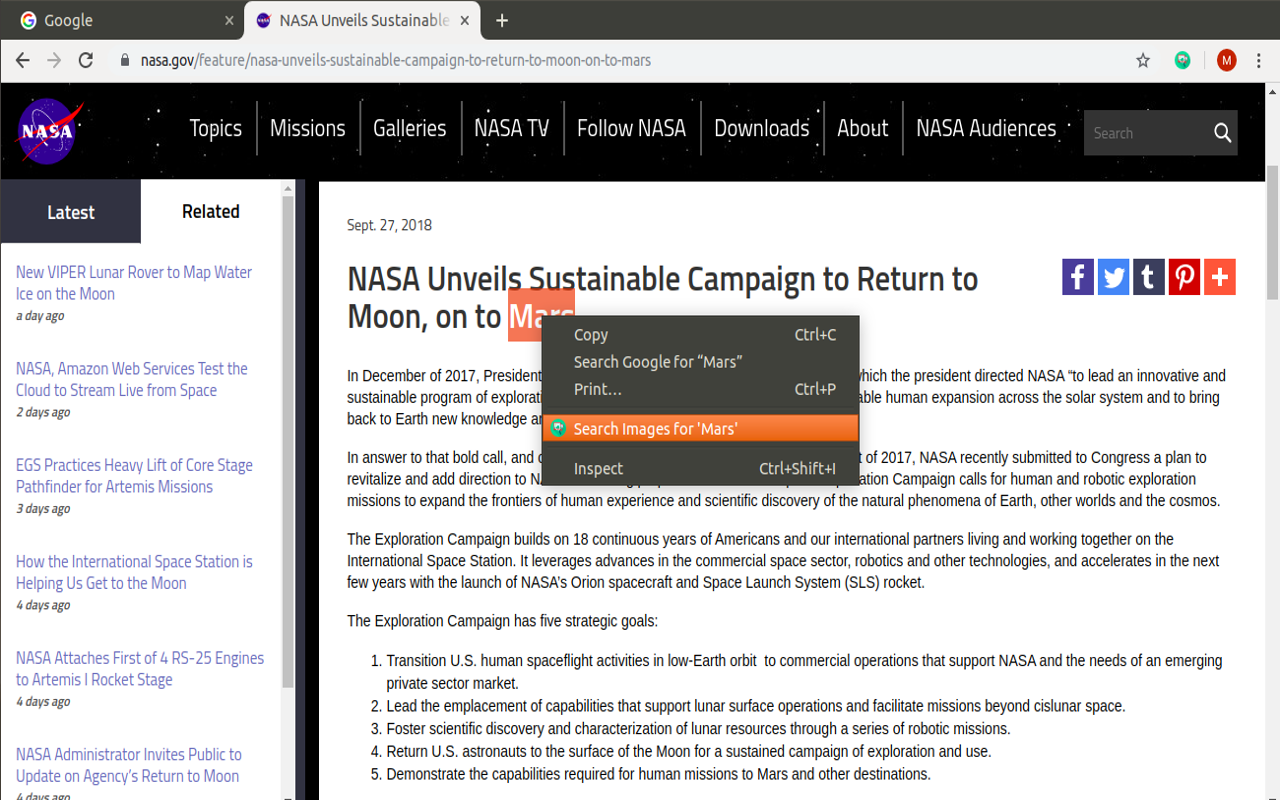Share article on Tumblr
The height and width of the screenshot is (800, 1280).
point(1149,277)
